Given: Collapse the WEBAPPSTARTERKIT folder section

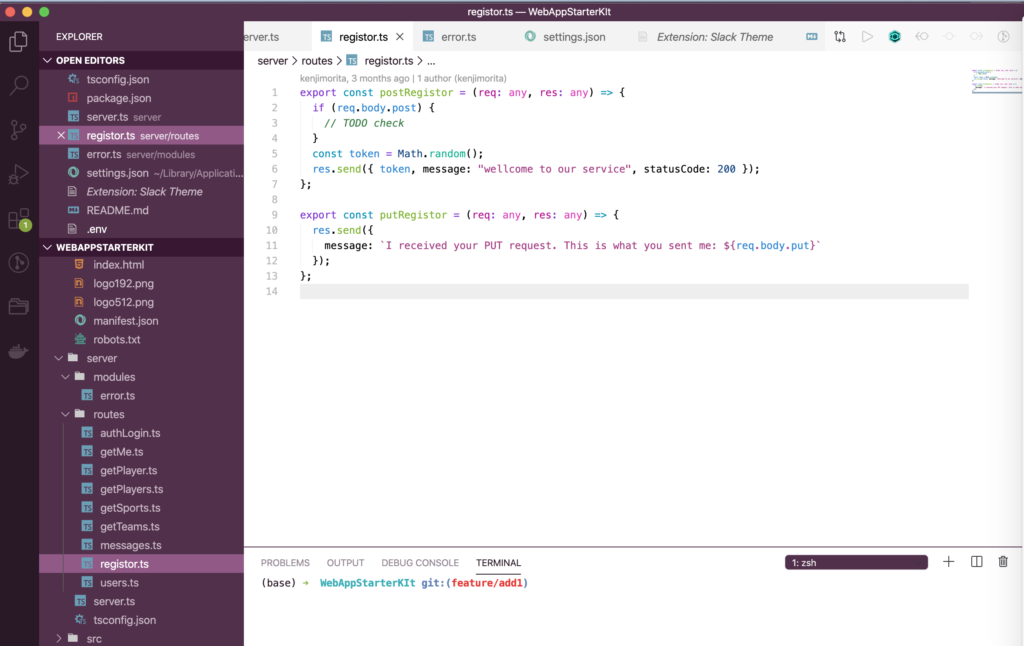Looking at the screenshot, I should [45, 247].
